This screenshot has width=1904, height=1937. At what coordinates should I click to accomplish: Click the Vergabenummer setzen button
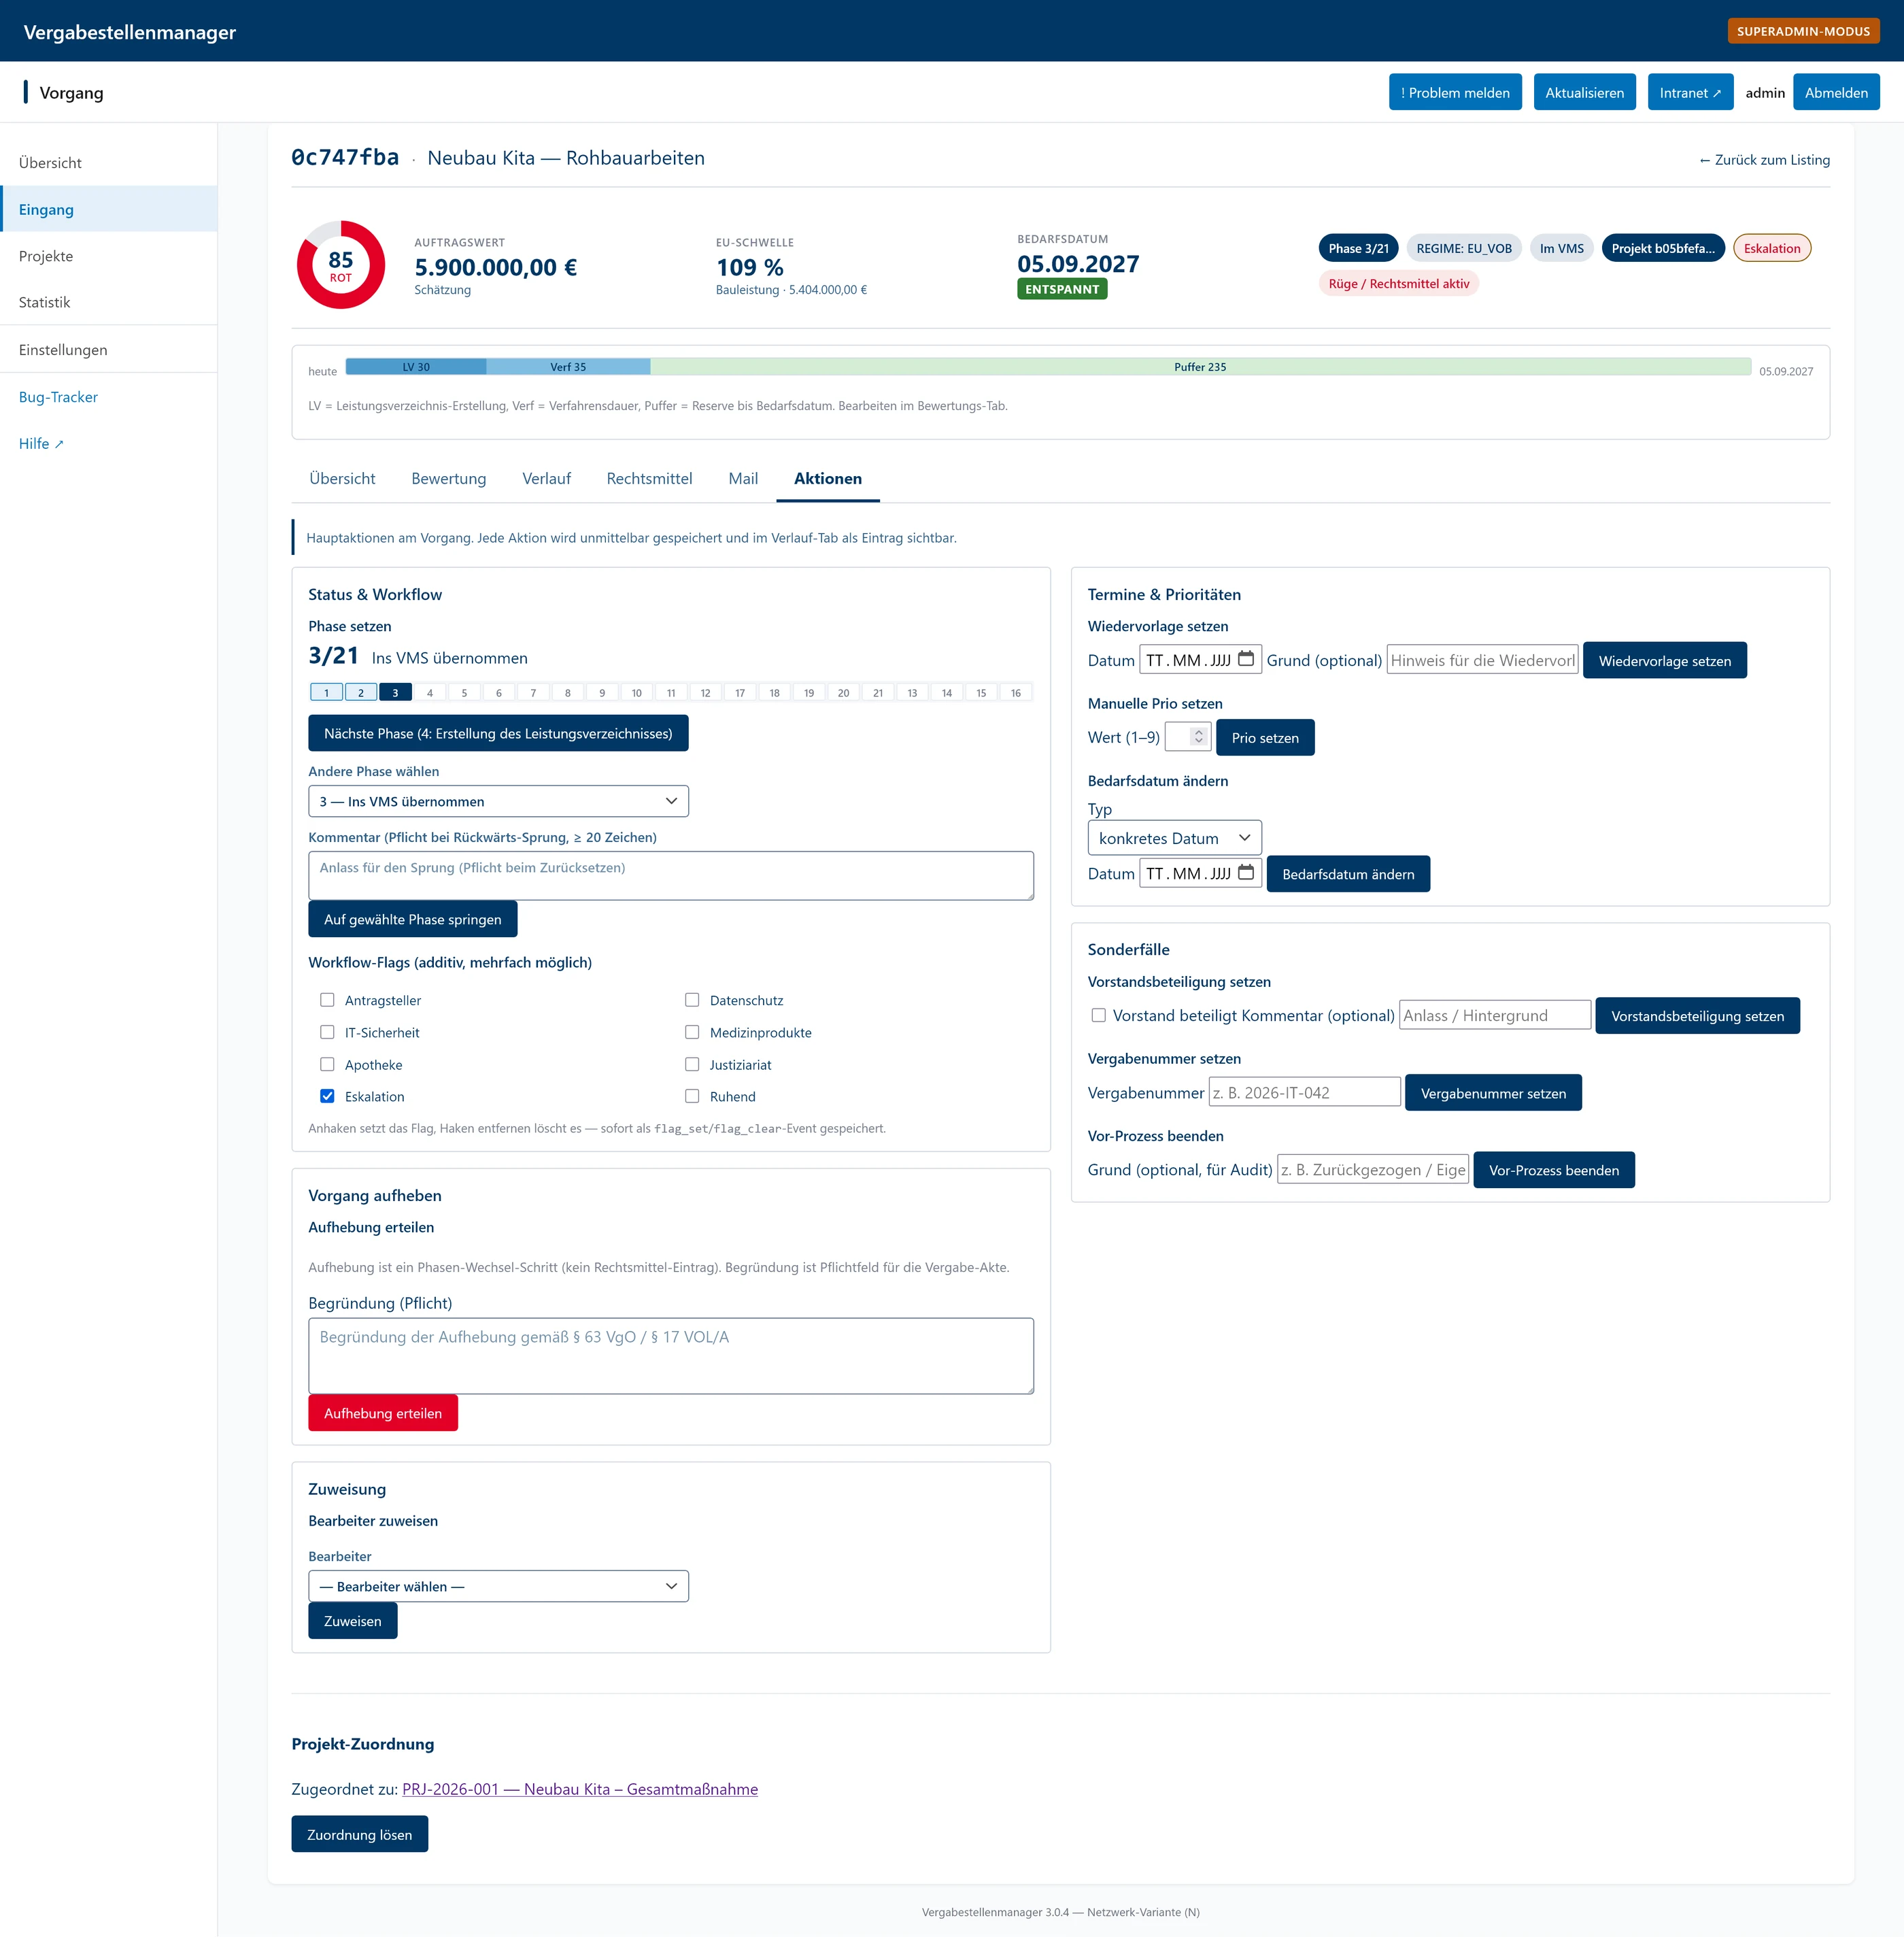1493,1093
